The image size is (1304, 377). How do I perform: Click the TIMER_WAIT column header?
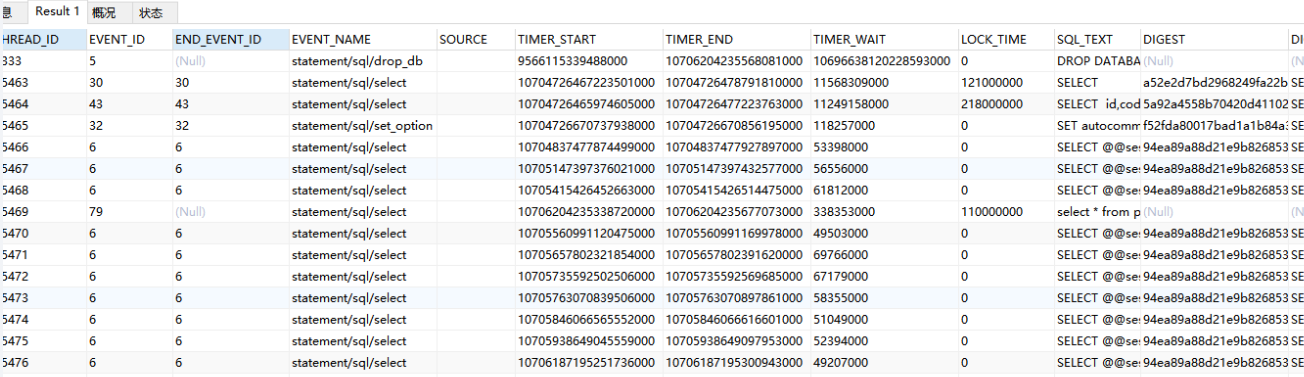(x=883, y=39)
